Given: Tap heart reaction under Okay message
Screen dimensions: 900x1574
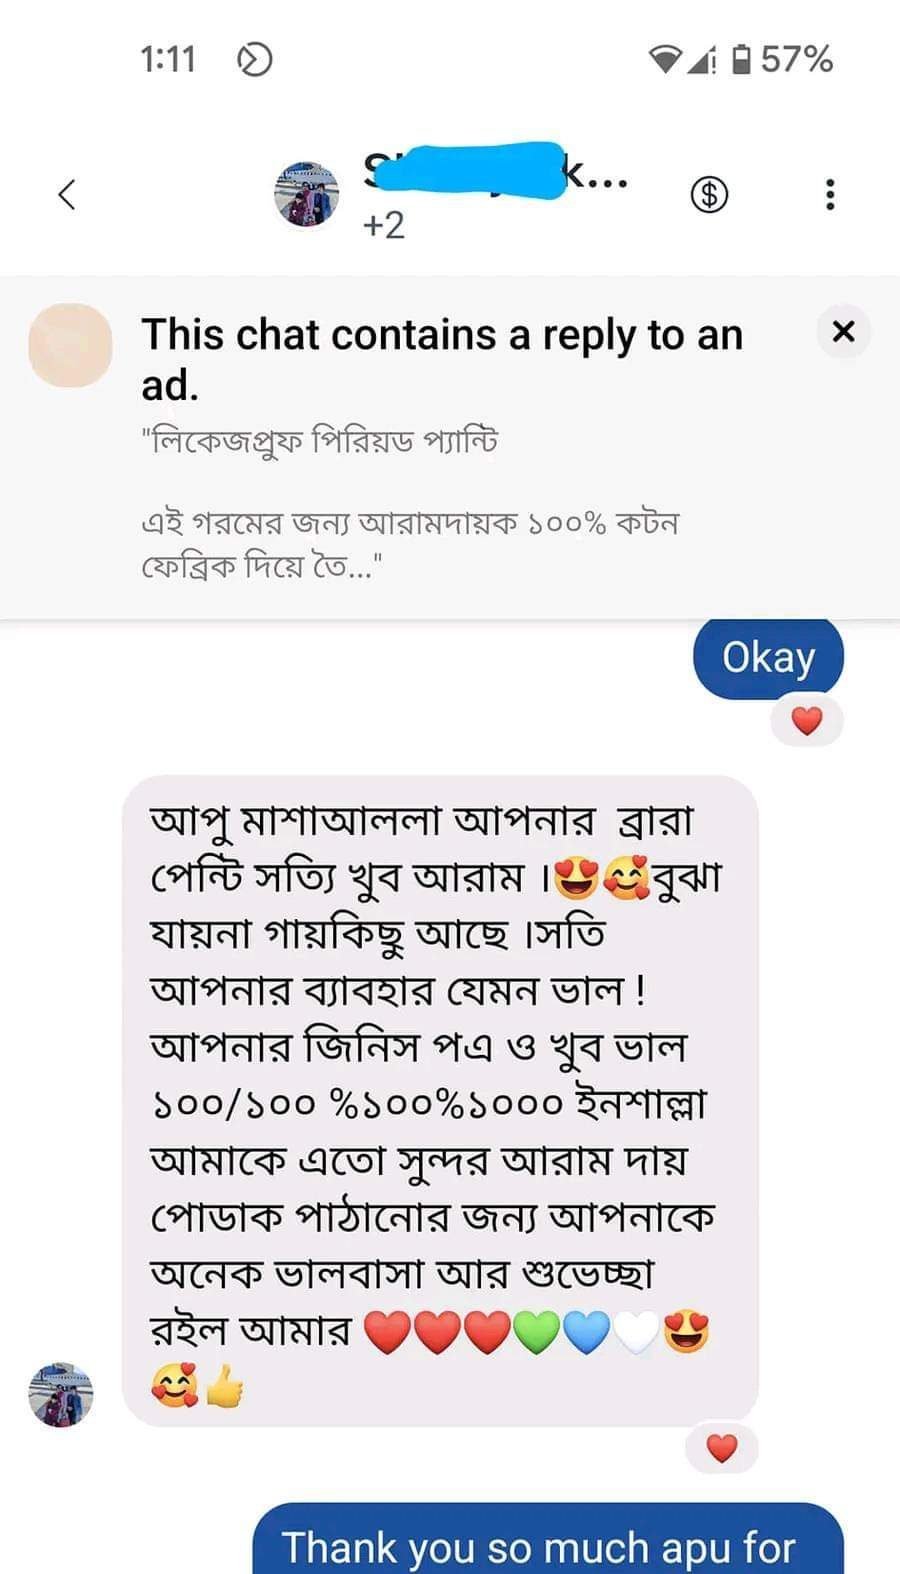Looking at the screenshot, I should pyautogui.click(x=806, y=720).
